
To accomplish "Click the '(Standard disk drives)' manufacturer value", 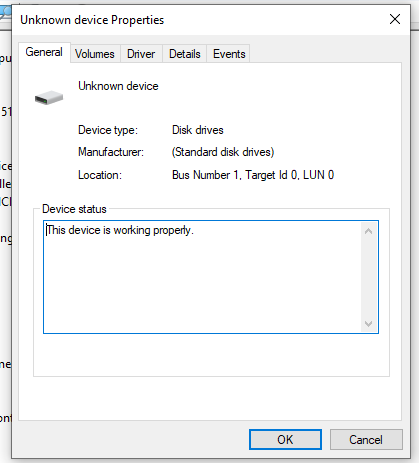I will [223, 152].
